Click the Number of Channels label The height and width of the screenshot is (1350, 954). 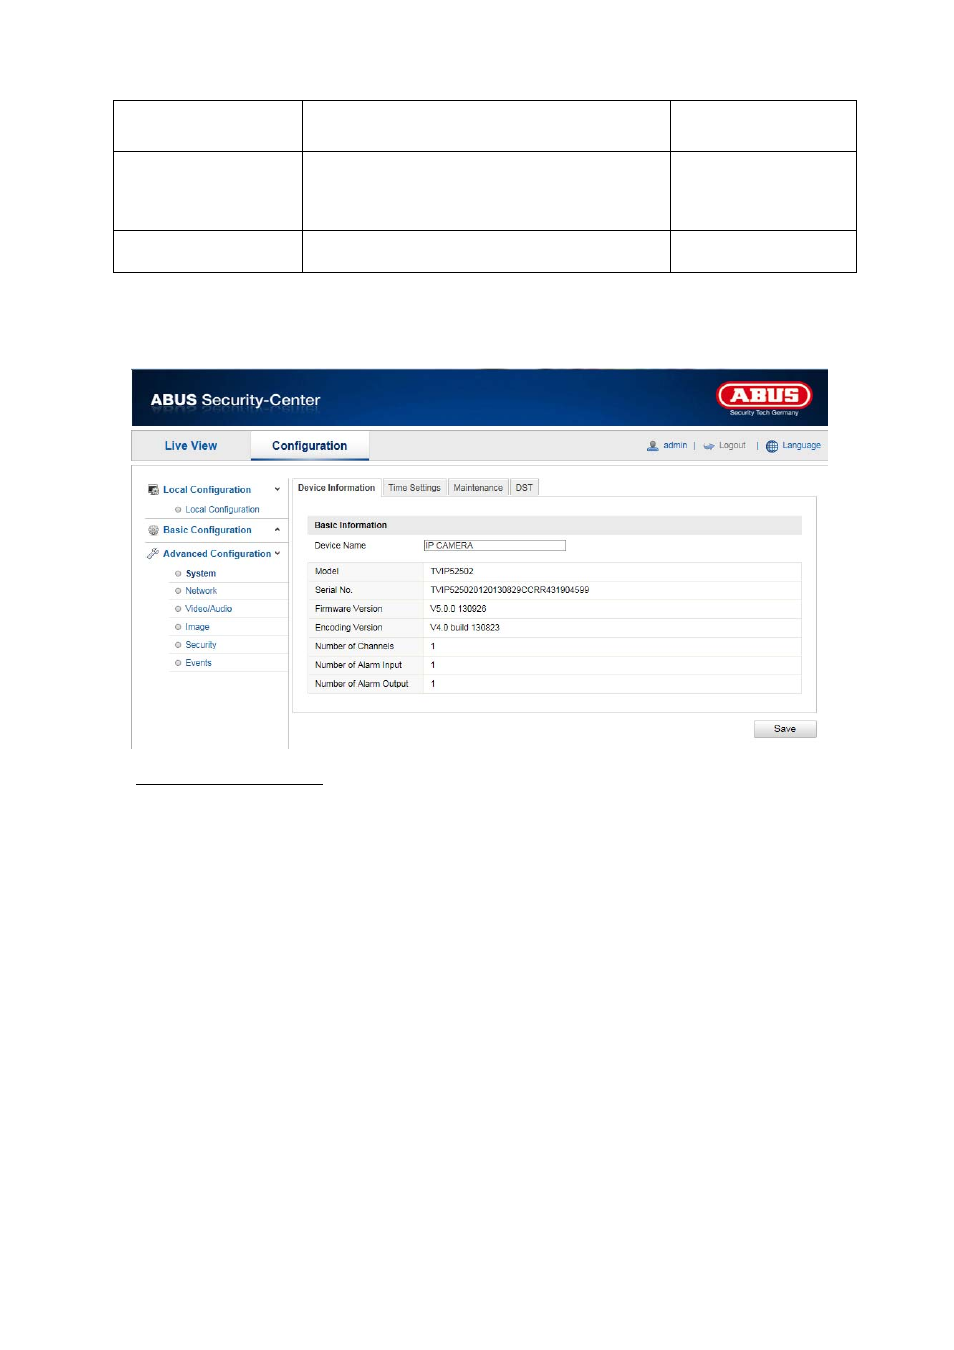[354, 646]
